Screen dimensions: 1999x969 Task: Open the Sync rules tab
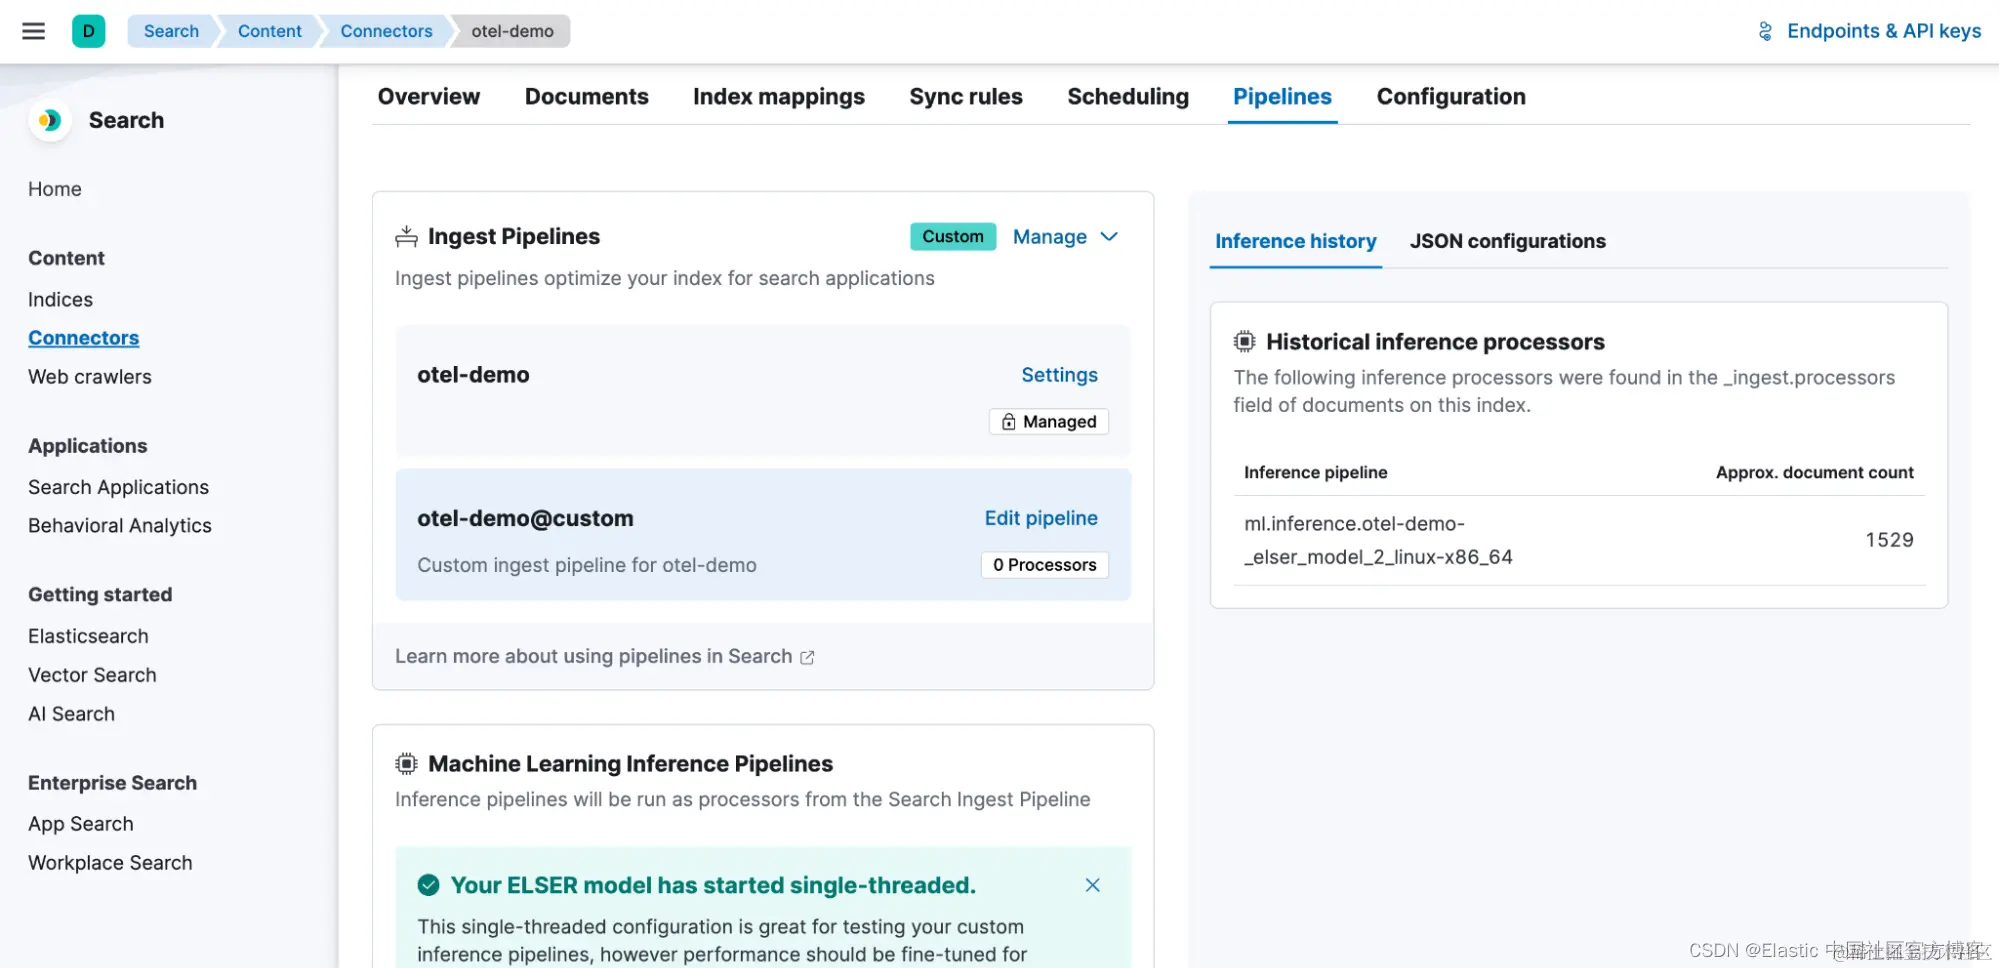coord(965,97)
